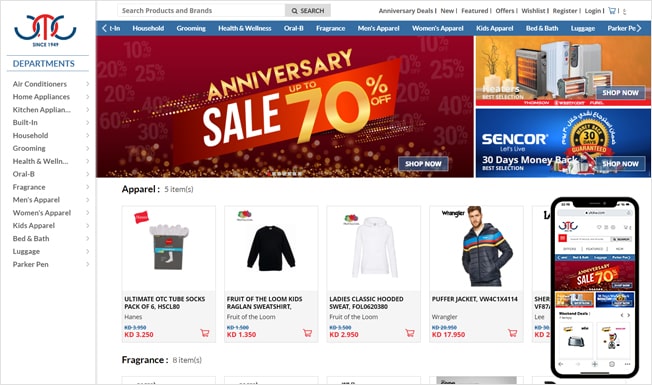The width and height of the screenshot is (652, 385).
Task: Focus the Search Products and Brands field
Action: pyautogui.click(x=201, y=11)
